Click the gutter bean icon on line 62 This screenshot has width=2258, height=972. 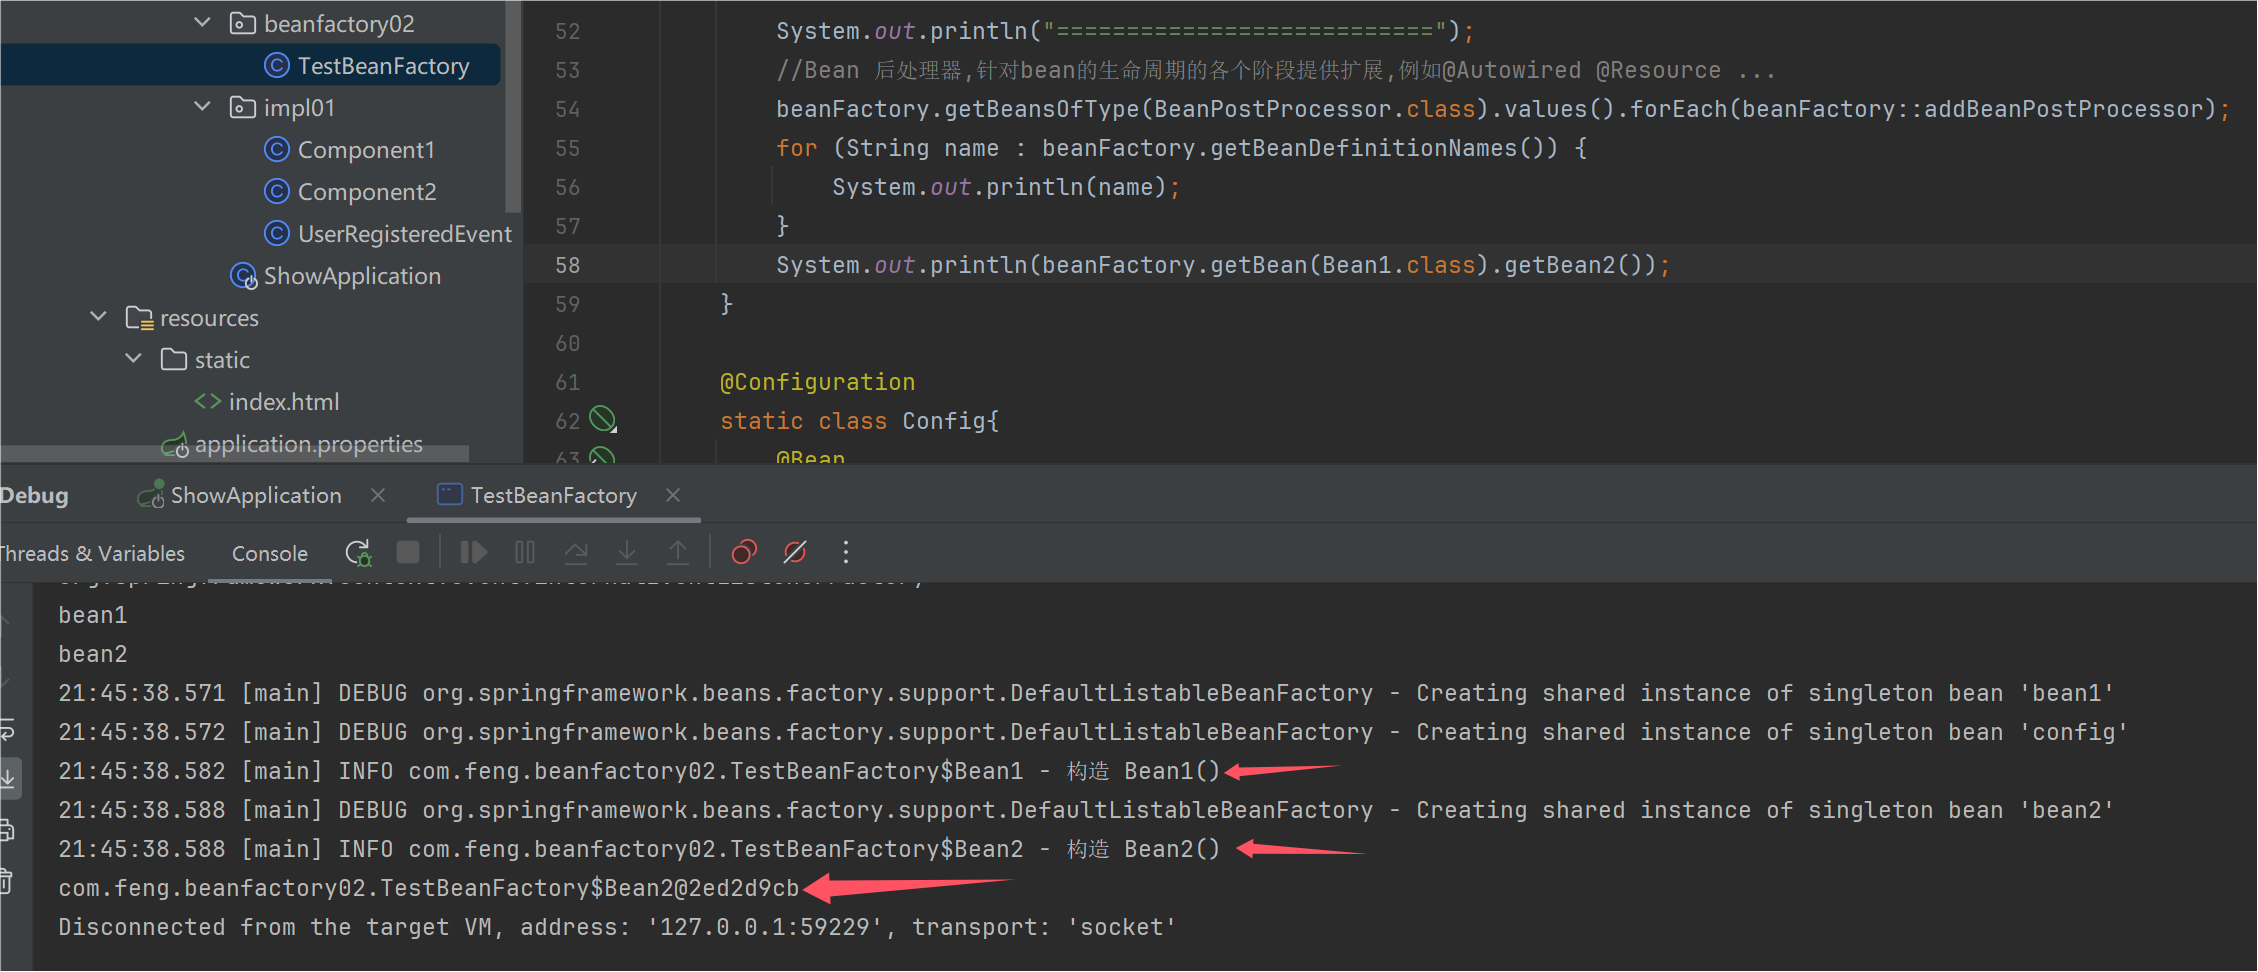(x=602, y=419)
